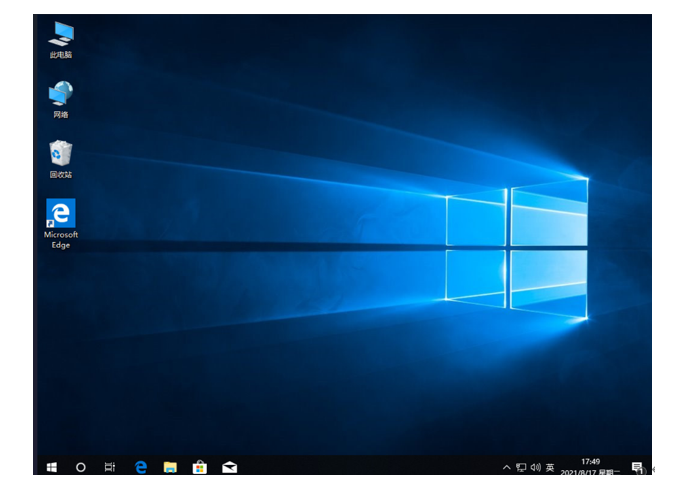Open network status in system tray

[x=521, y=467]
